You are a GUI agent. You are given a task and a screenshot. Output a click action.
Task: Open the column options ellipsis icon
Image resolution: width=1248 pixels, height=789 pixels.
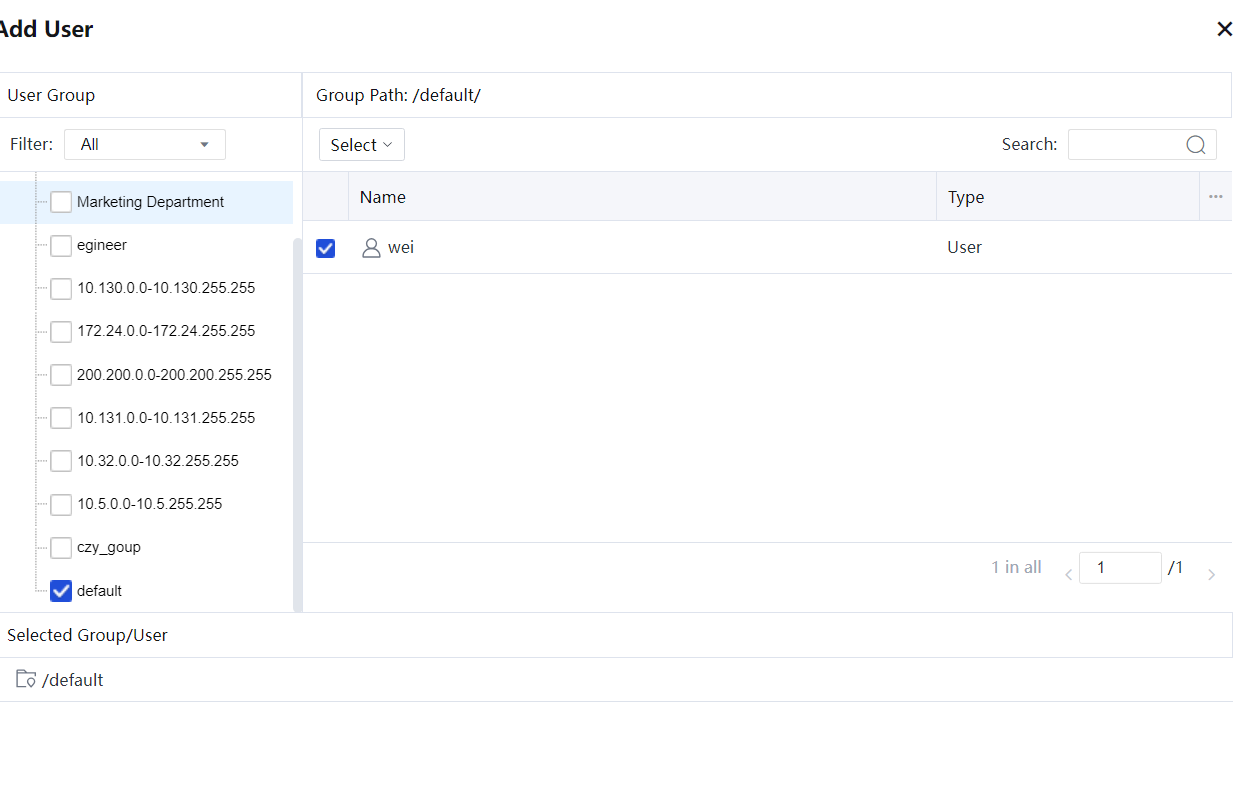[1215, 197]
